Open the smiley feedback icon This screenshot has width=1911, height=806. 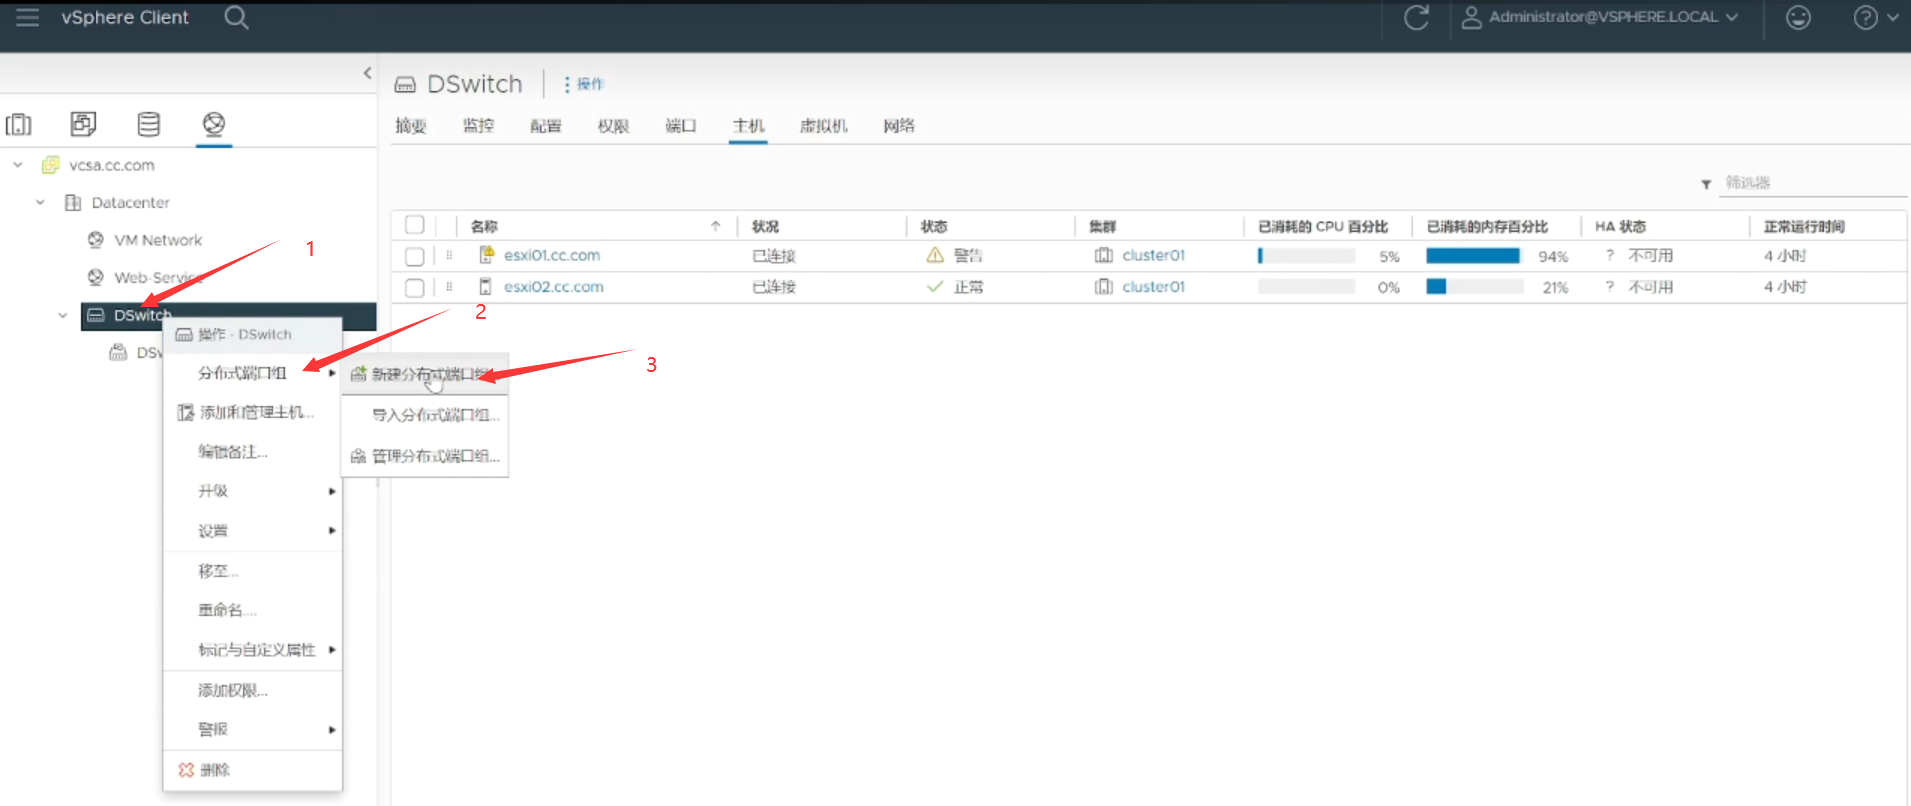pos(1798,17)
